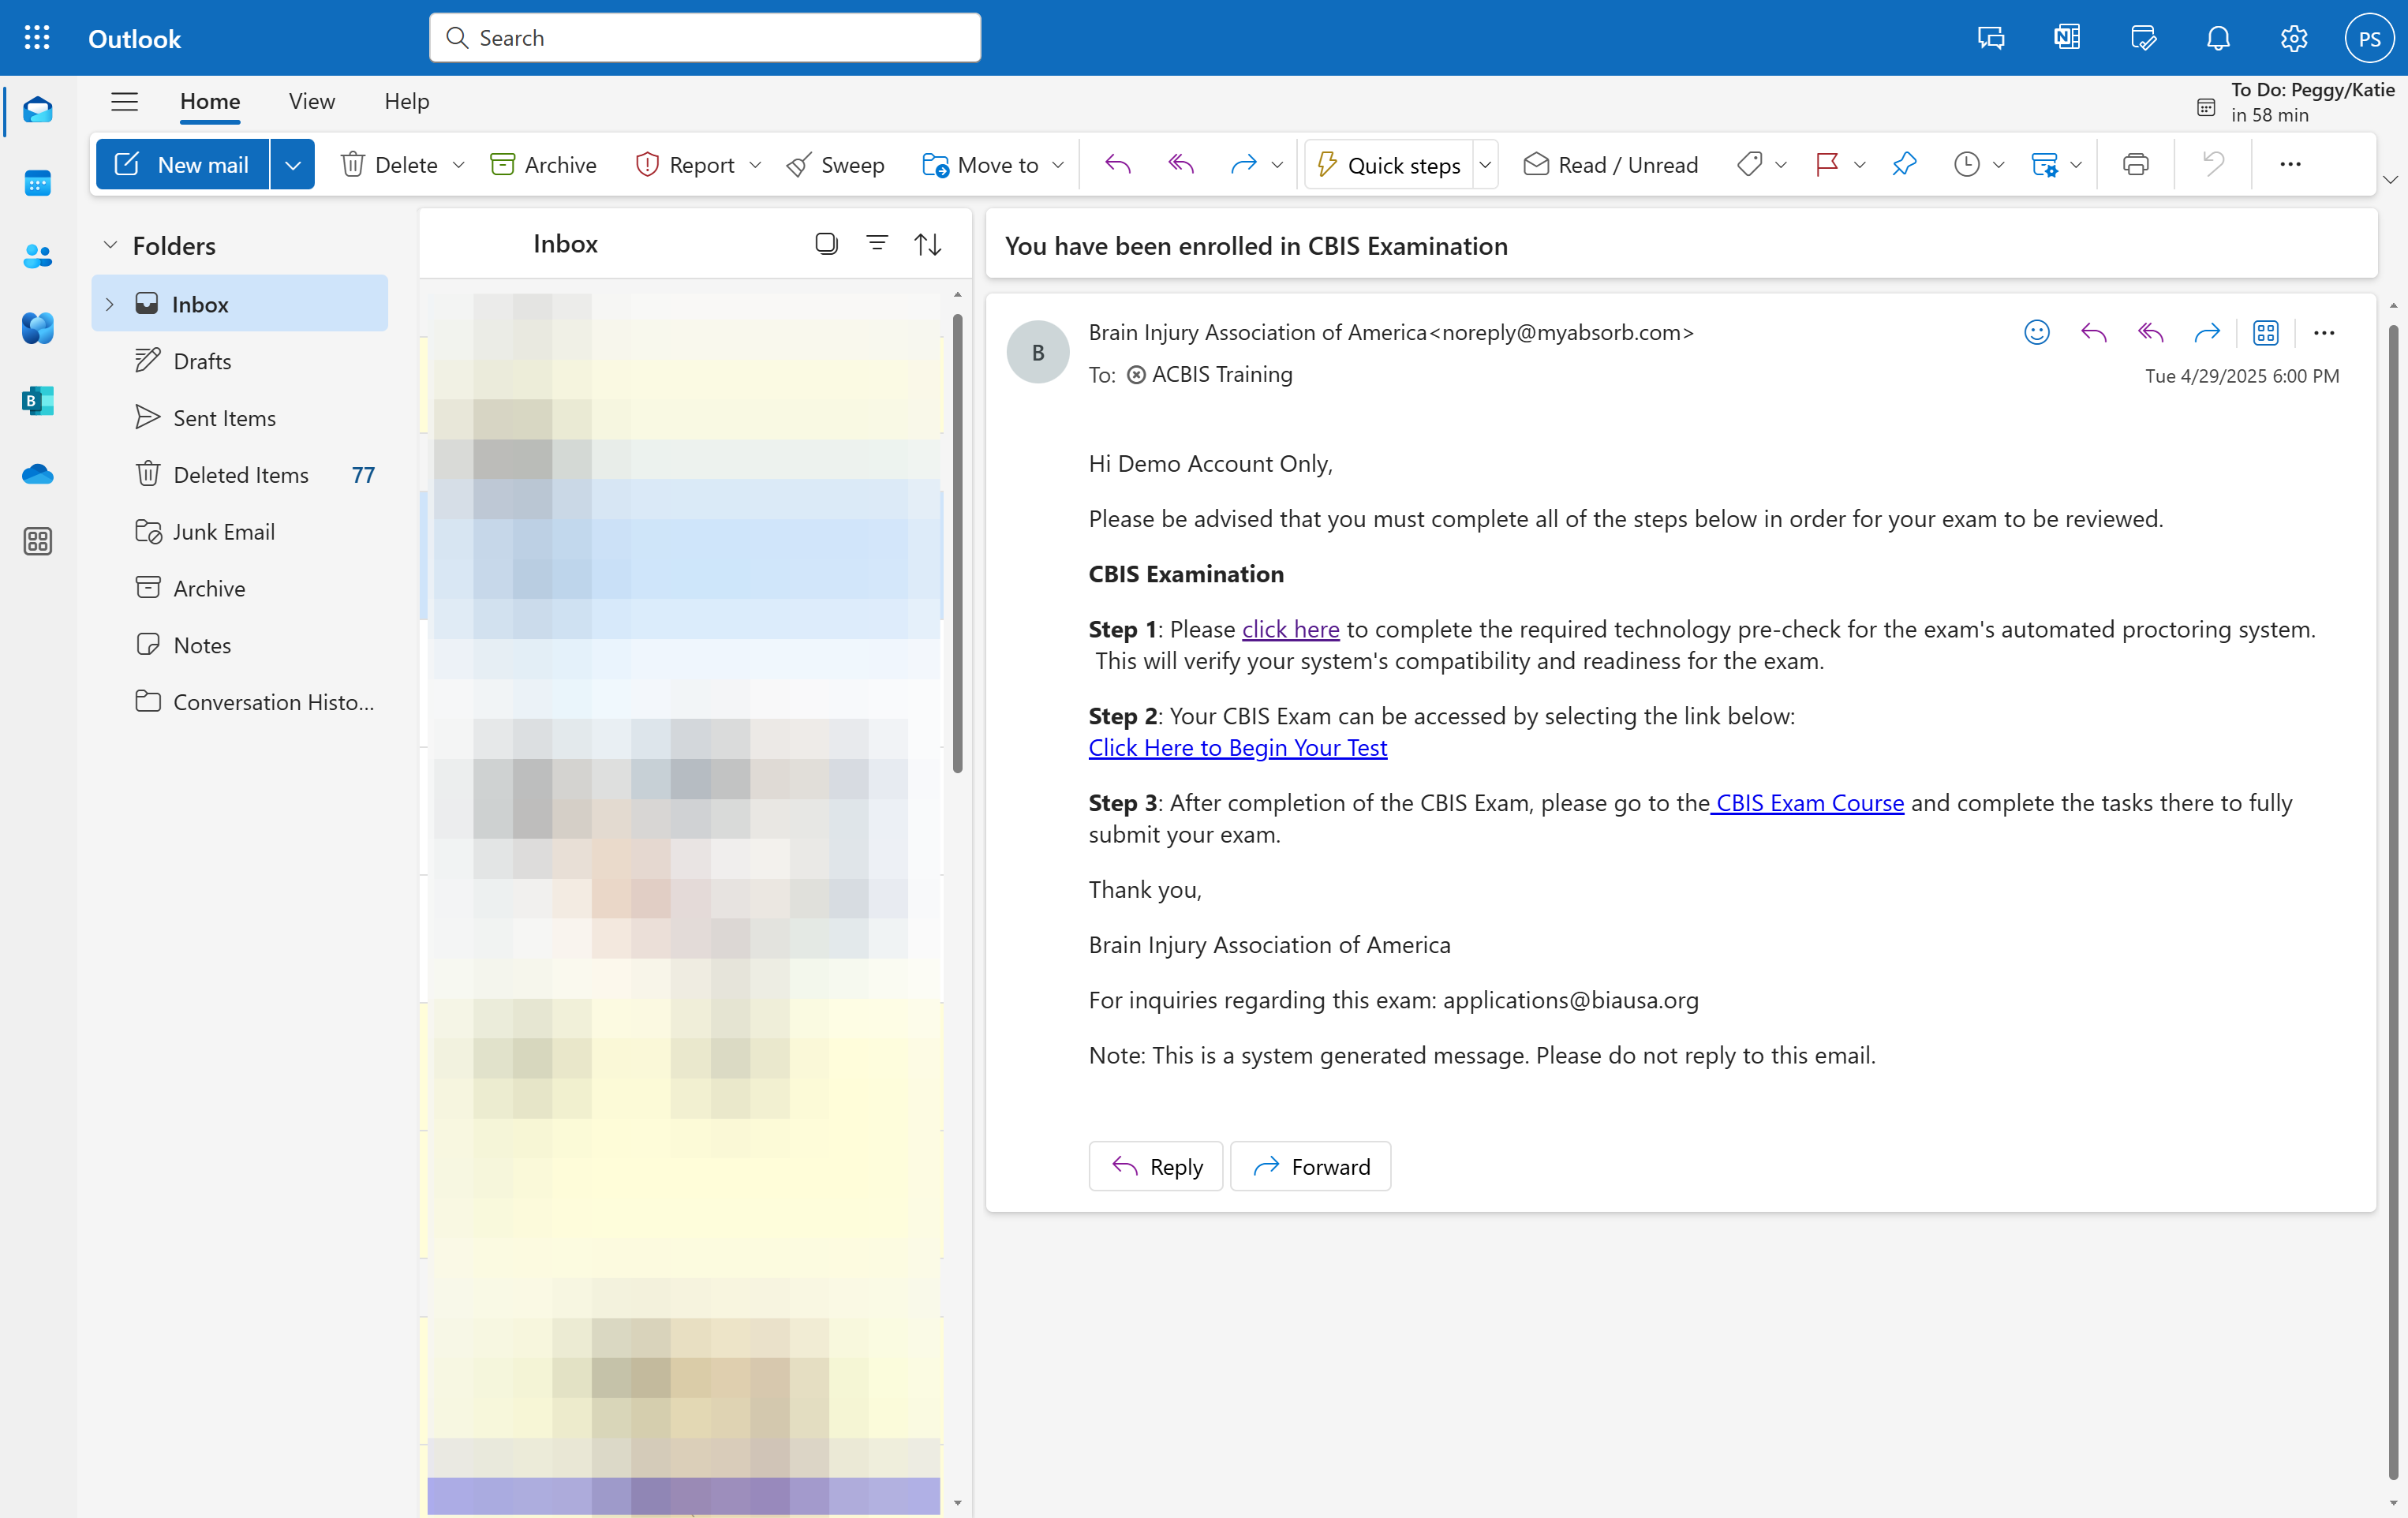Open more actions ellipsis in message header

(x=2324, y=332)
